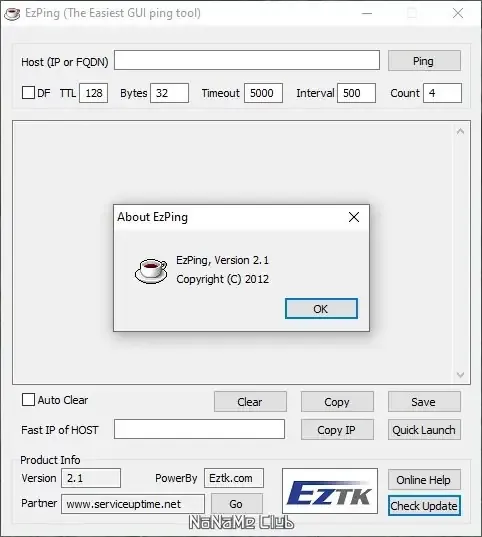Toggle the Auto Clear checkbox
Screen dimensions: 482x537
click(x=28, y=399)
